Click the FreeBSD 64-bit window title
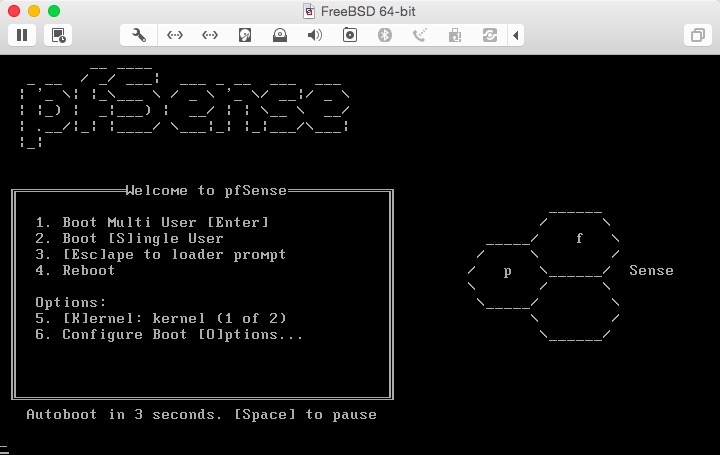The width and height of the screenshot is (720, 455). pos(368,11)
